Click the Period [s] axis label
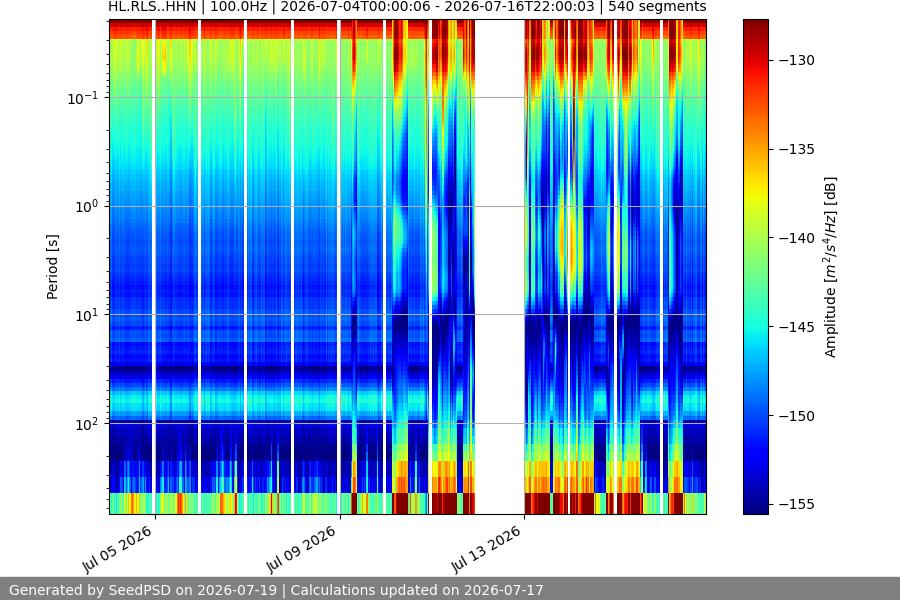 tap(52, 267)
